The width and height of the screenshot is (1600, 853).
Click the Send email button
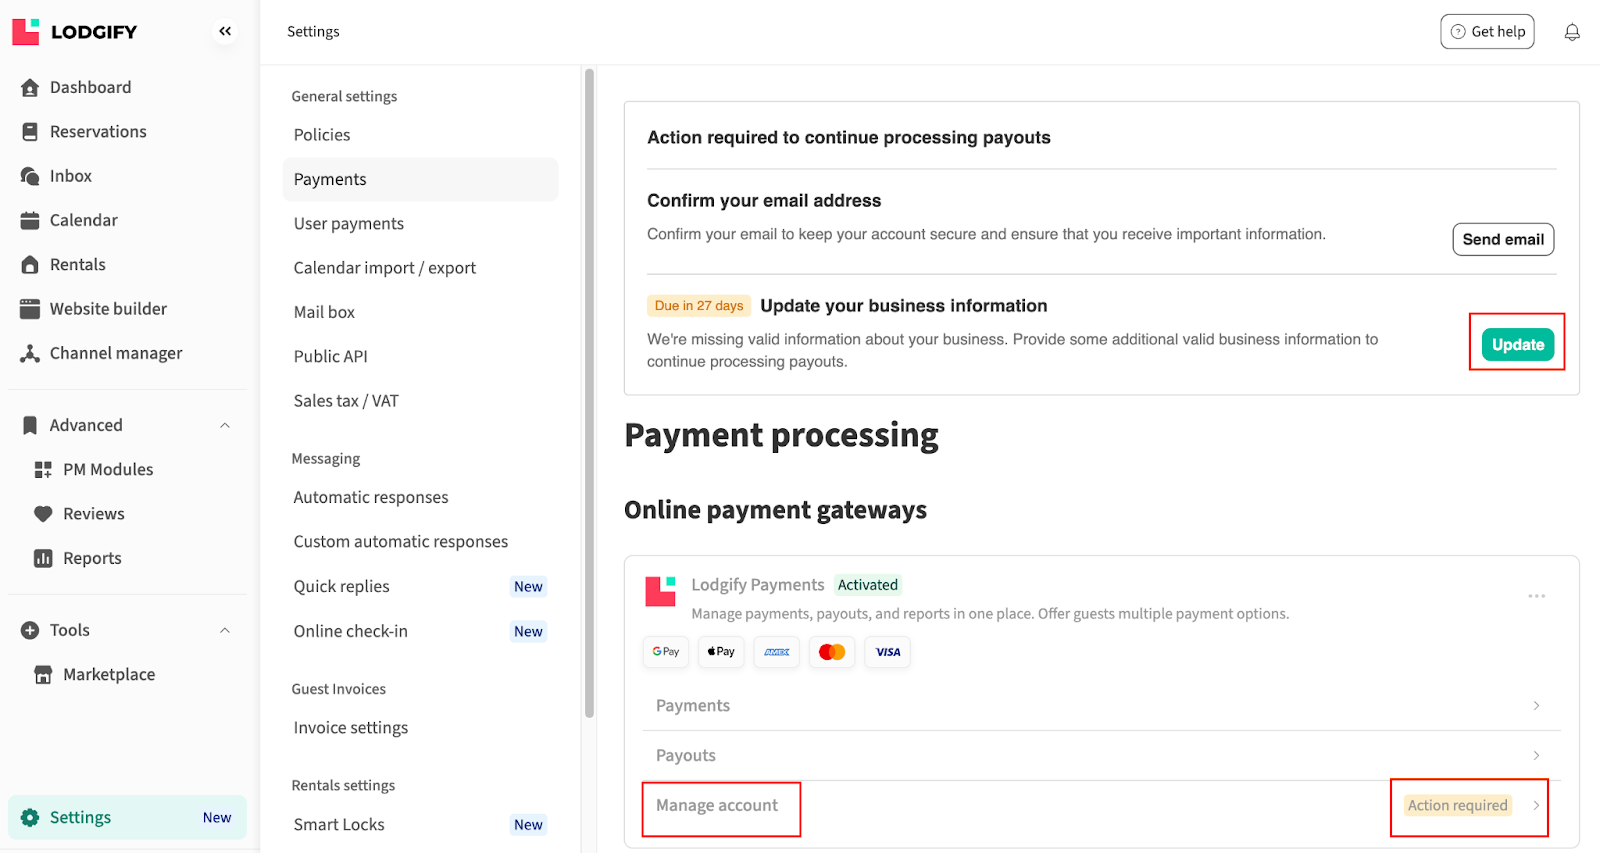click(x=1502, y=240)
